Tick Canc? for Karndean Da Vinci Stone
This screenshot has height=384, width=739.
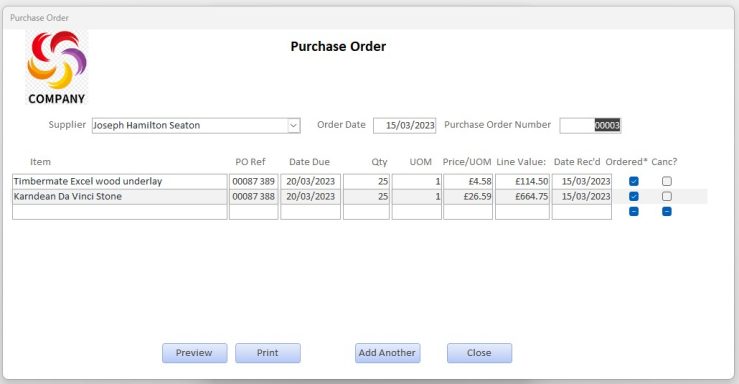click(666, 196)
